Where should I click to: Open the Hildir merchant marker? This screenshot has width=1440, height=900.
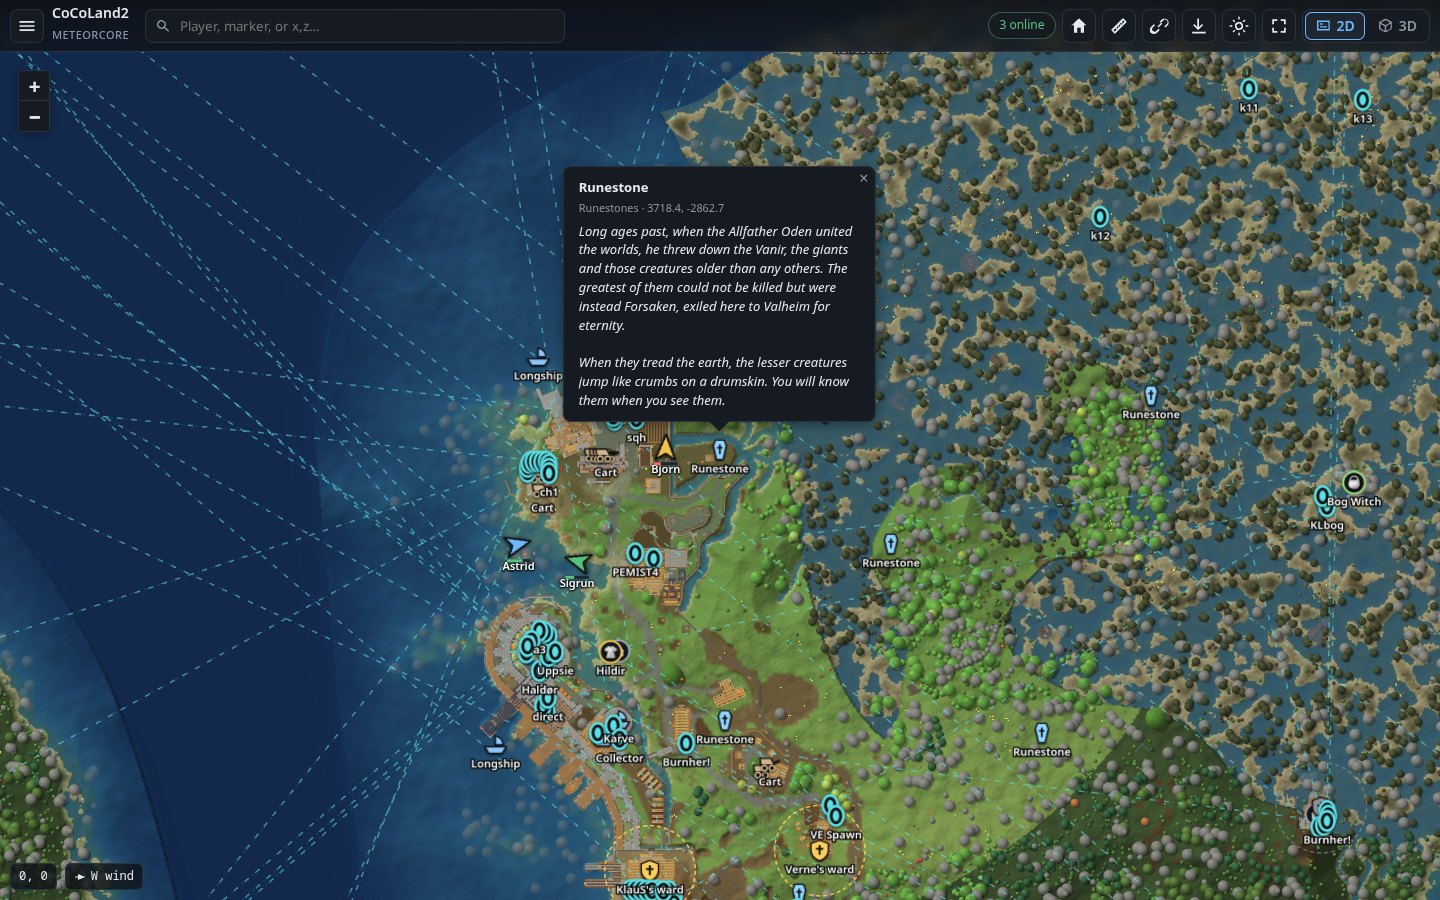[611, 652]
